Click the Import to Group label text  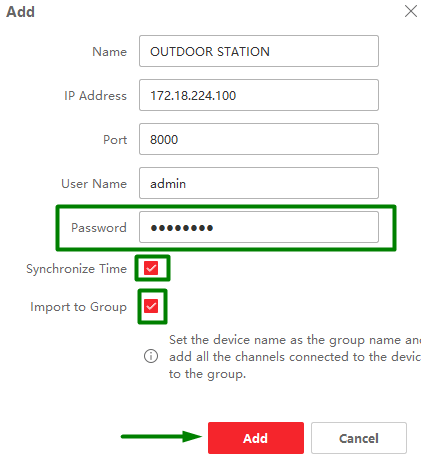78,307
